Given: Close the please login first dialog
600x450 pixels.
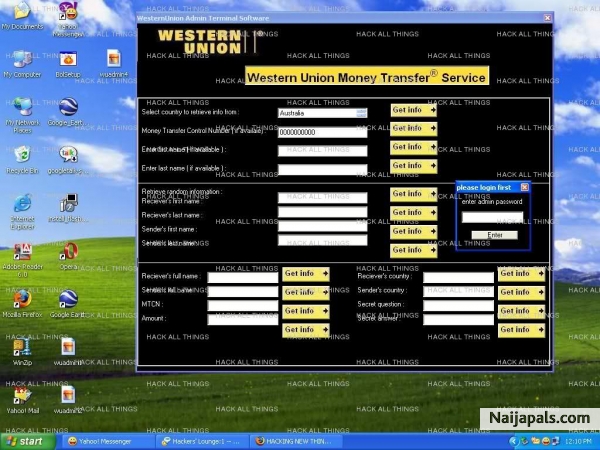Looking at the screenshot, I should (x=525, y=187).
